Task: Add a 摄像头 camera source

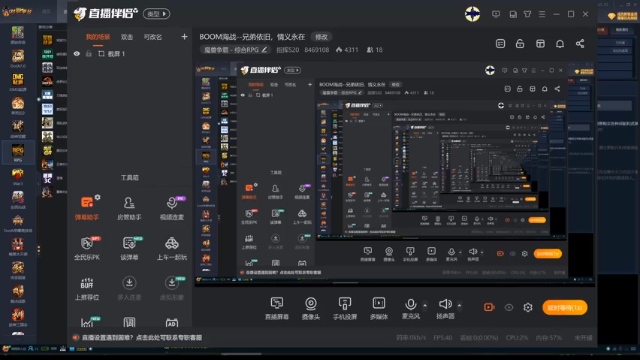Action: (x=311, y=308)
